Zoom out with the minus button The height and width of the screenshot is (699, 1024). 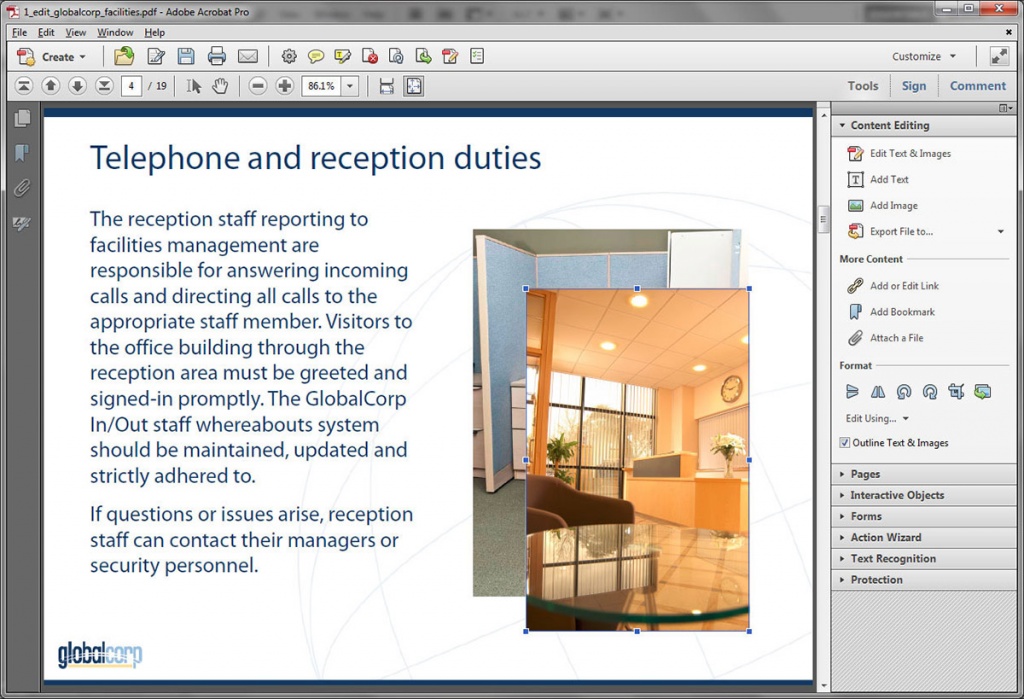pyautogui.click(x=258, y=86)
